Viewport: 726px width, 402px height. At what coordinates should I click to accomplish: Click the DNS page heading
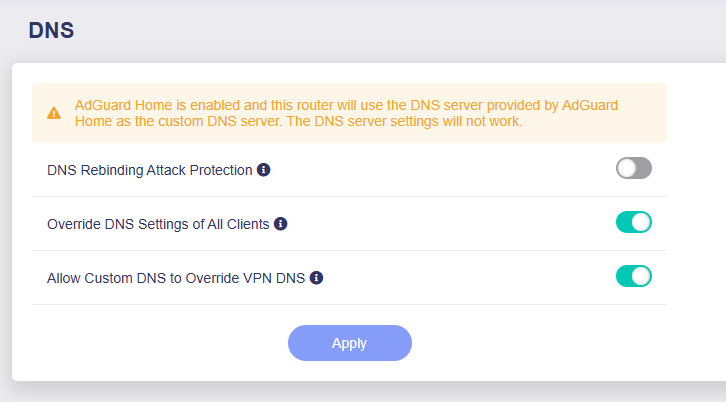pyautogui.click(x=51, y=30)
